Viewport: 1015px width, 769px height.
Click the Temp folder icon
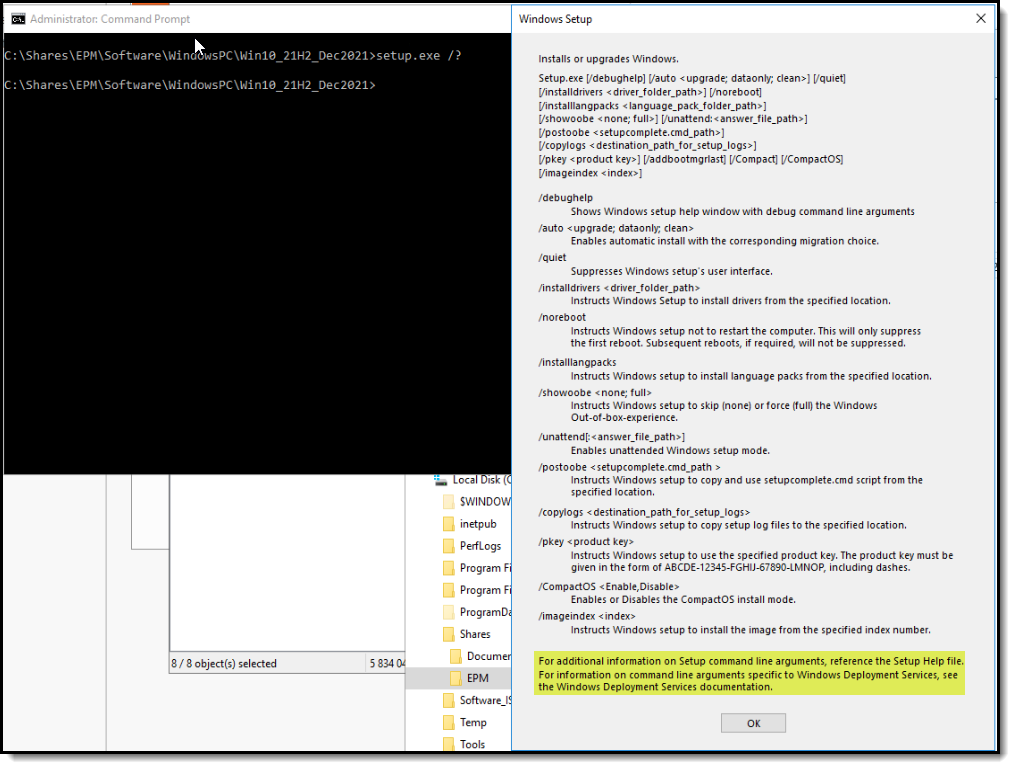click(447, 722)
